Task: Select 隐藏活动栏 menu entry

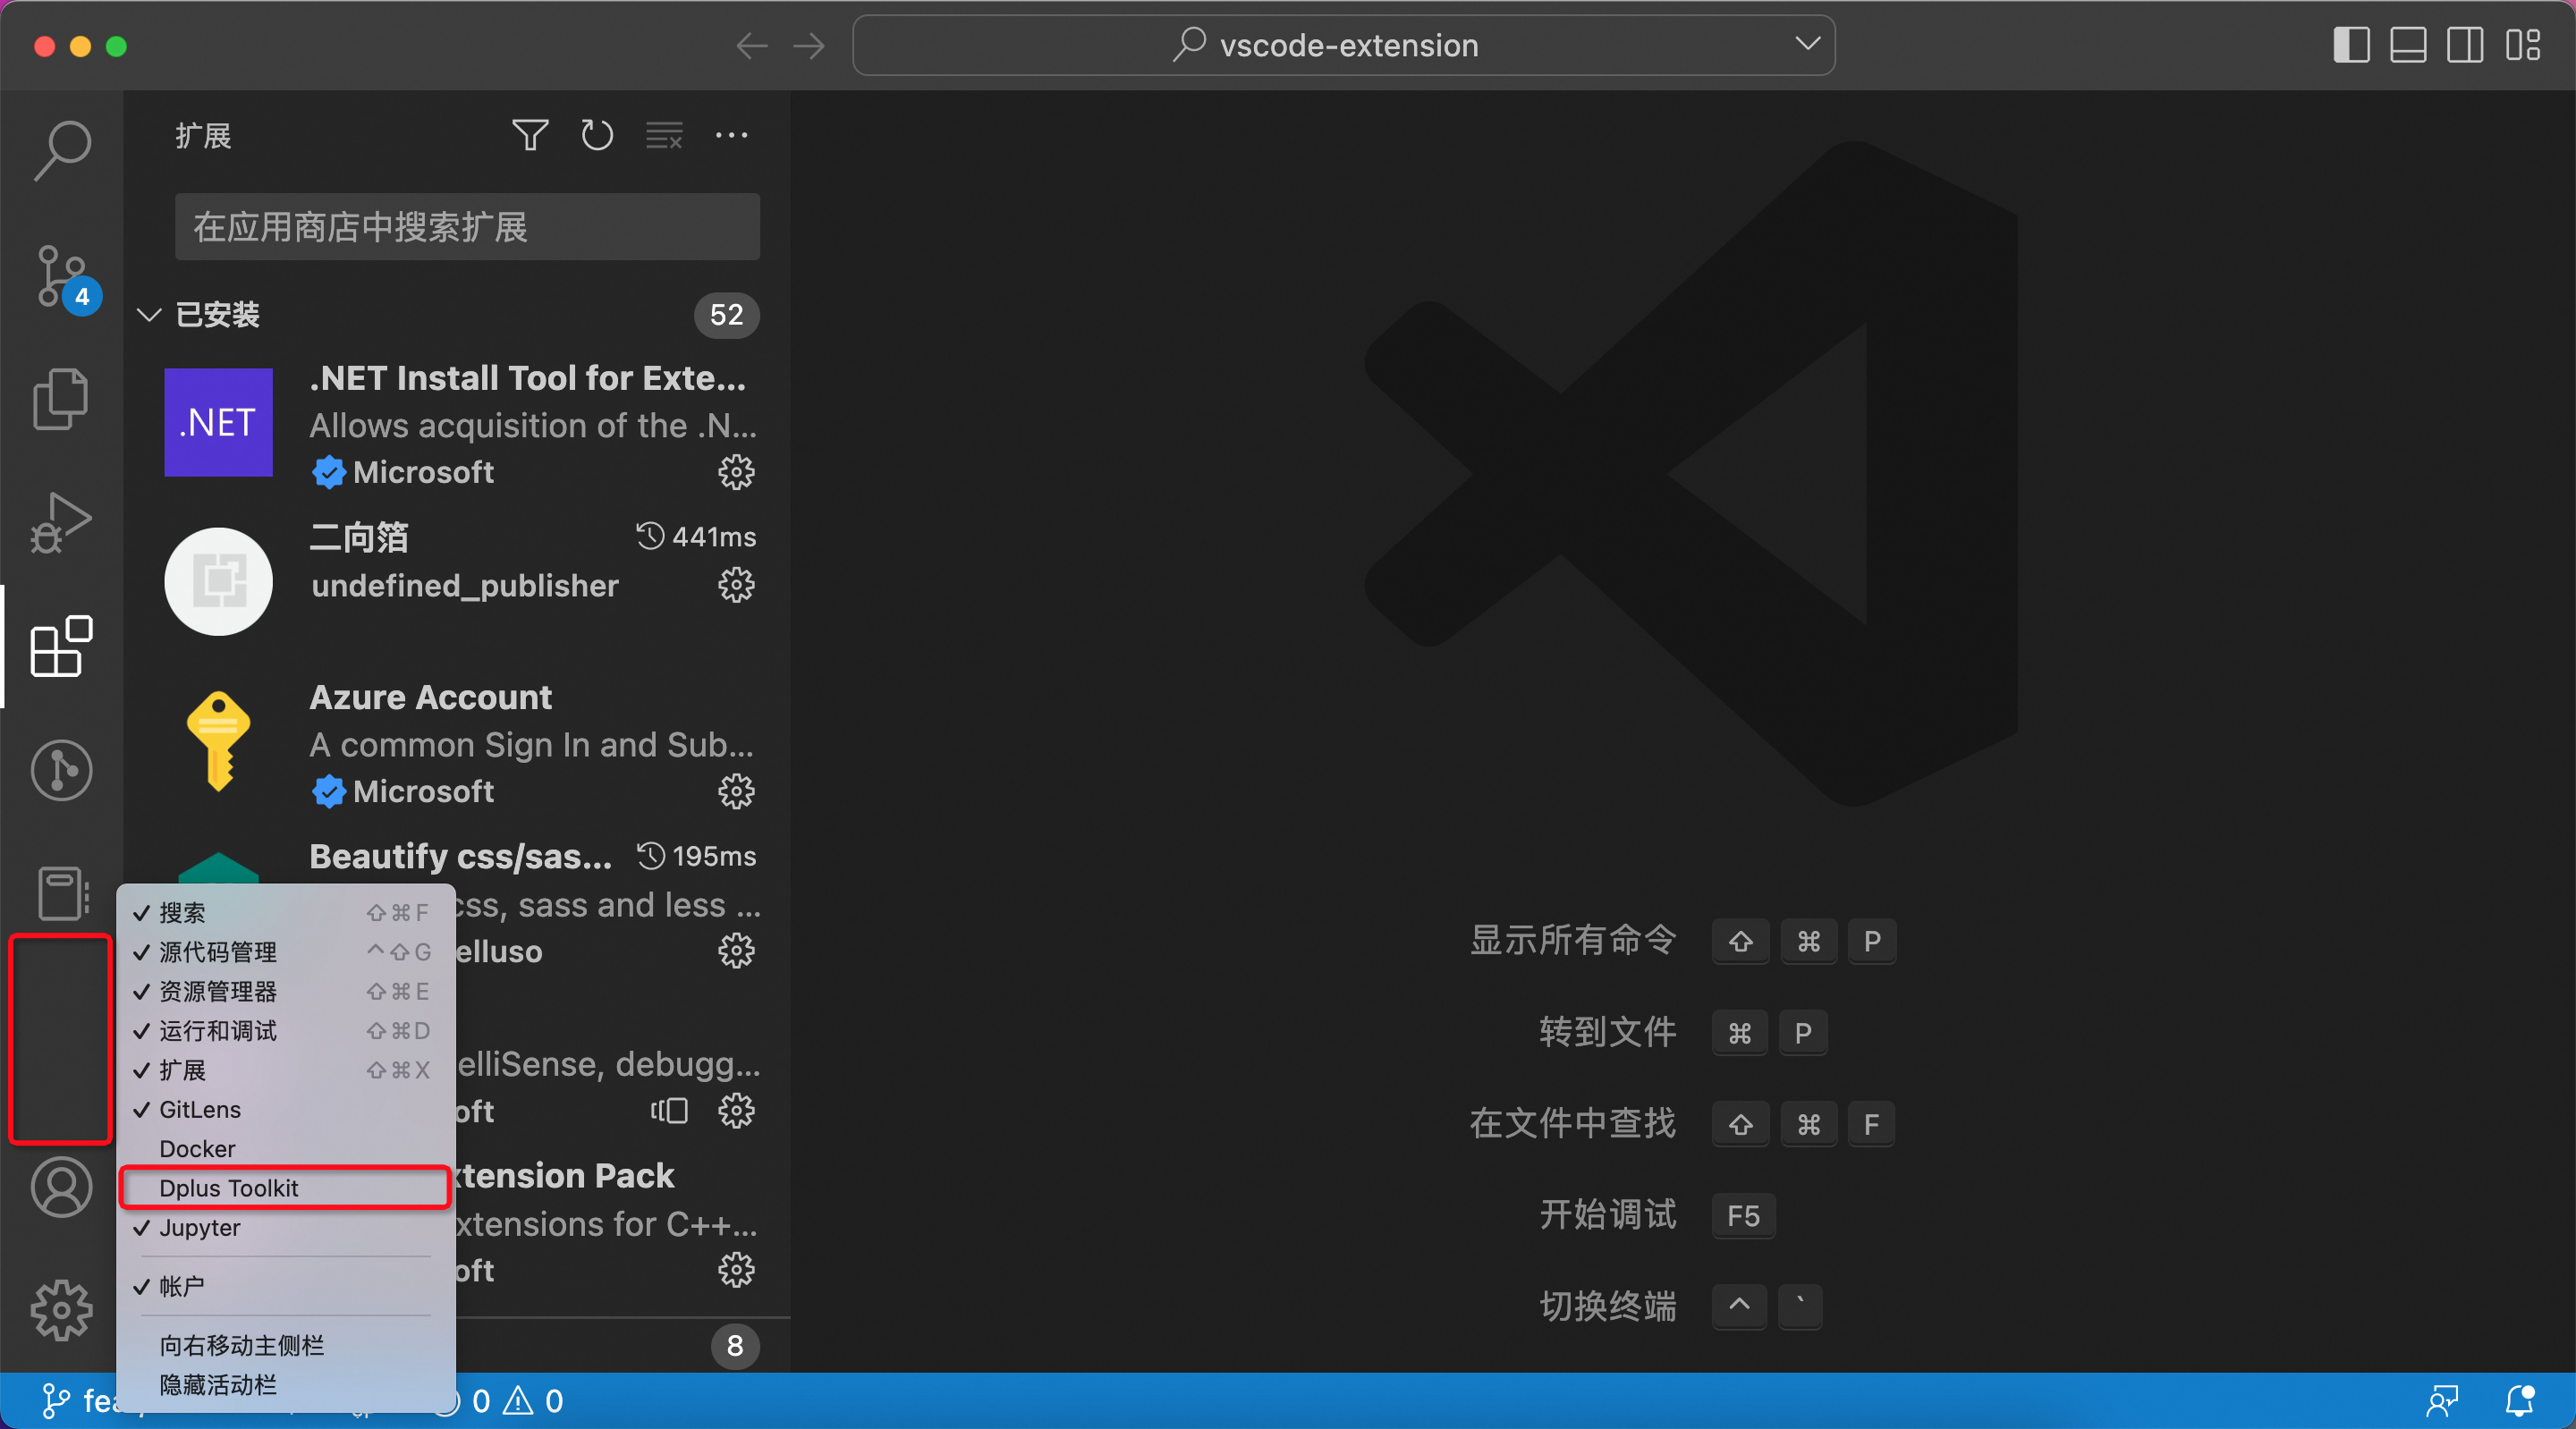Action: [286, 1384]
